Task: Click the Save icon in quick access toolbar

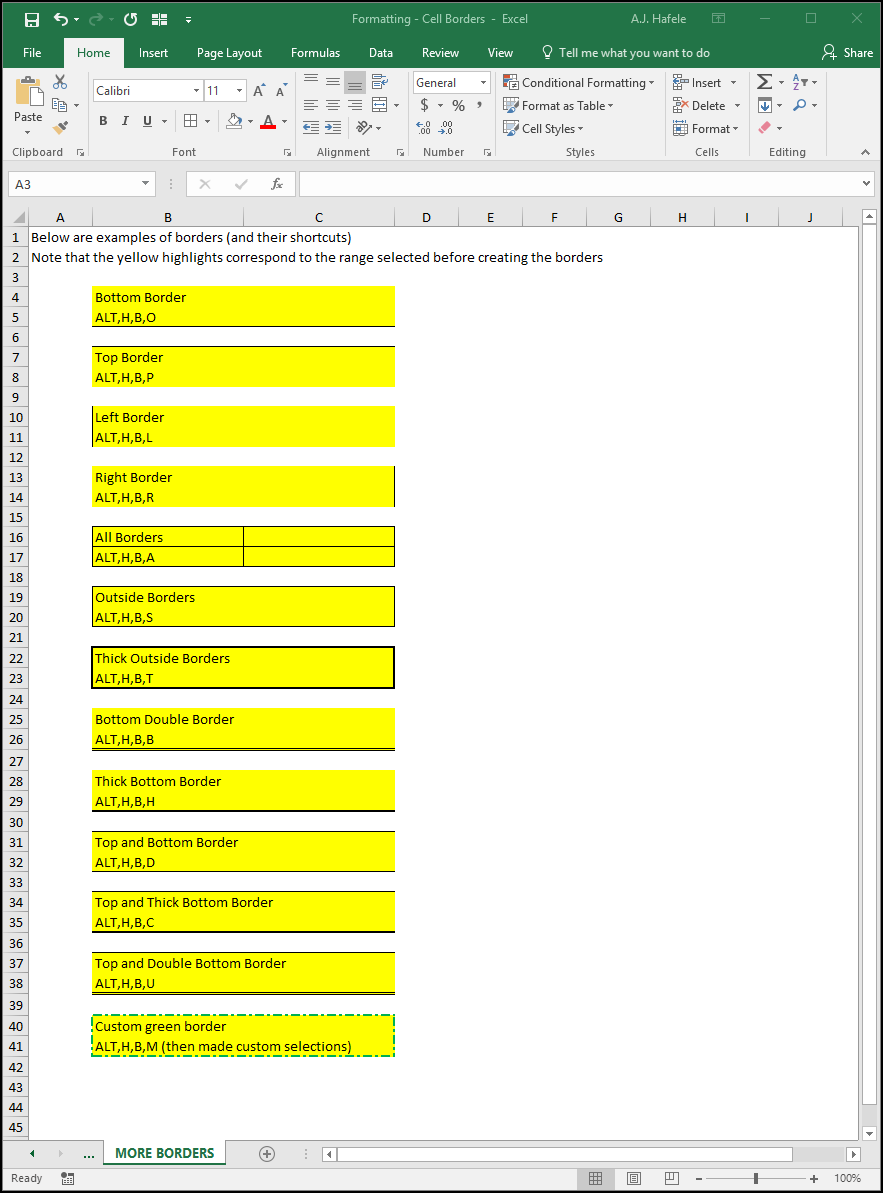Action: [x=31, y=20]
